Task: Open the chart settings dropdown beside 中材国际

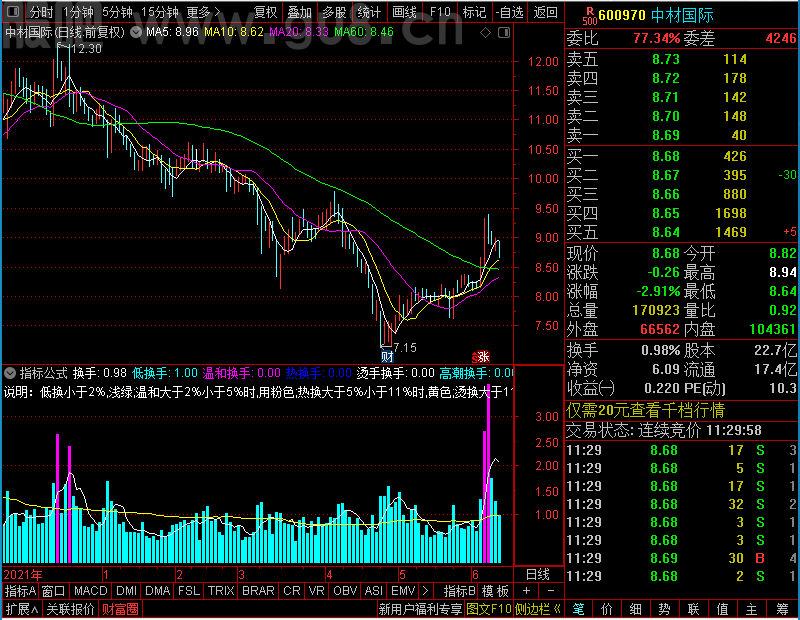Action: point(136,32)
